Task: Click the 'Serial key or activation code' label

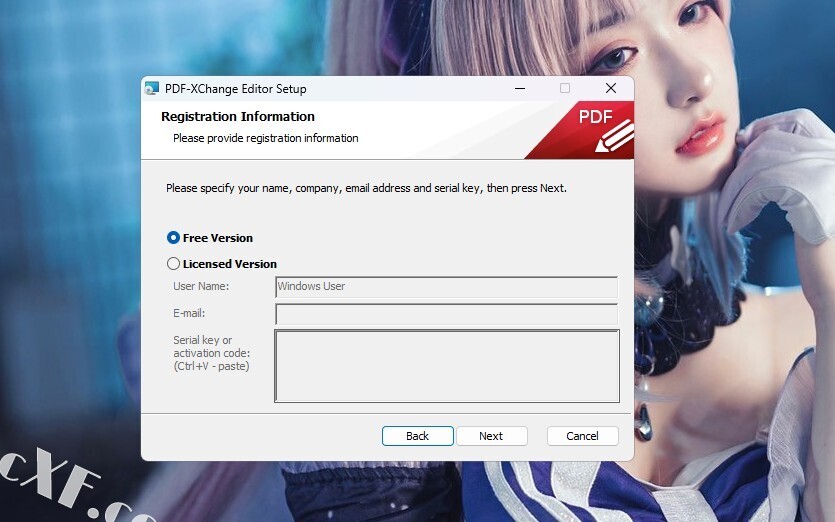Action: [211, 353]
